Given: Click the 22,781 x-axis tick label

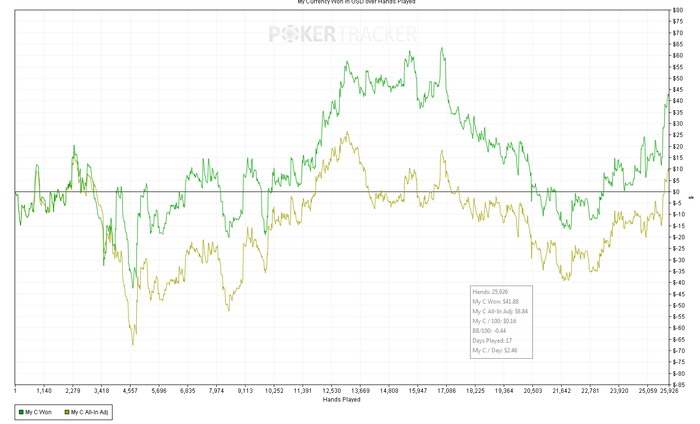Looking at the screenshot, I should point(590,391).
